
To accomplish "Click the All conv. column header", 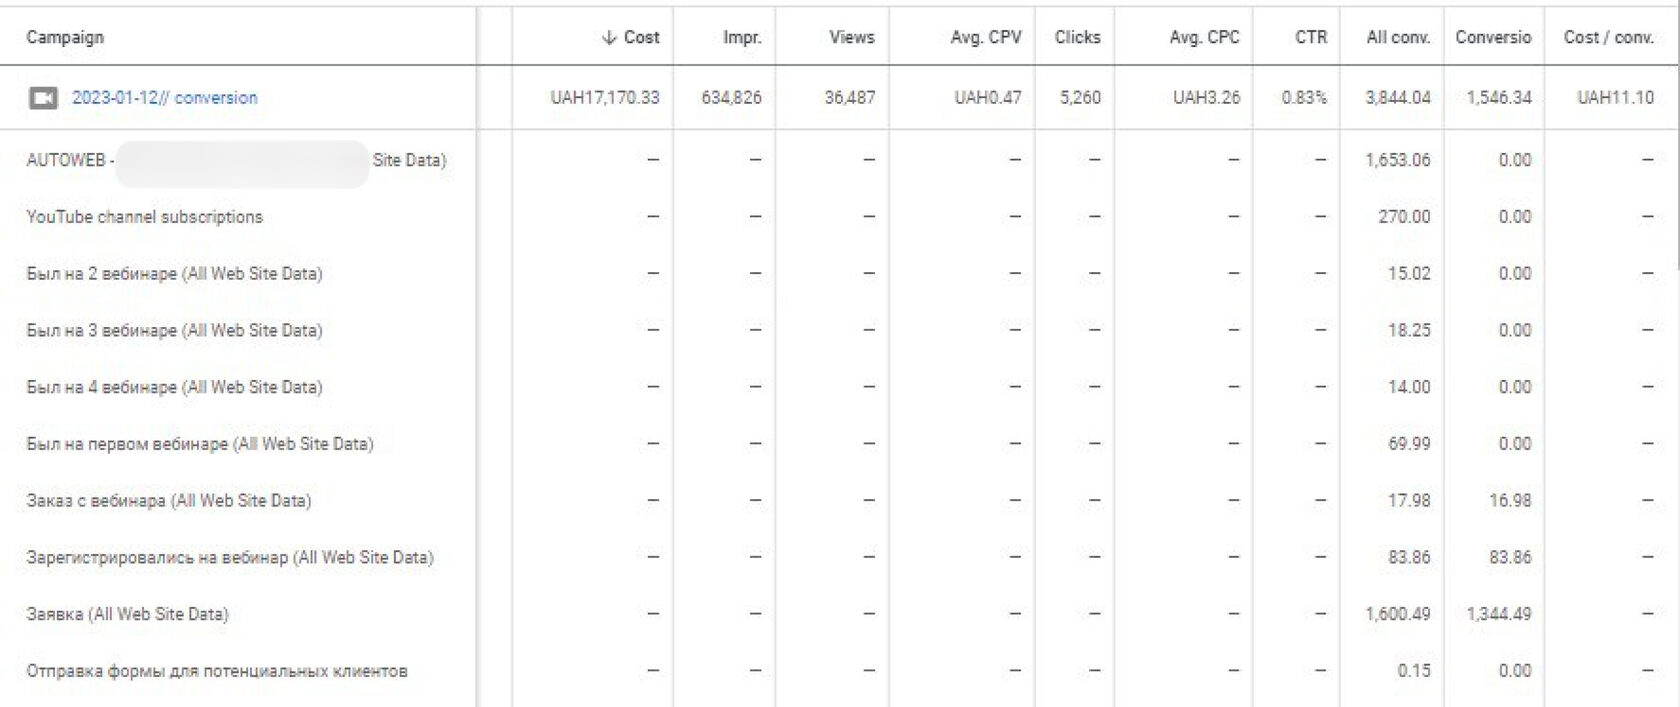I will click(x=1398, y=37).
